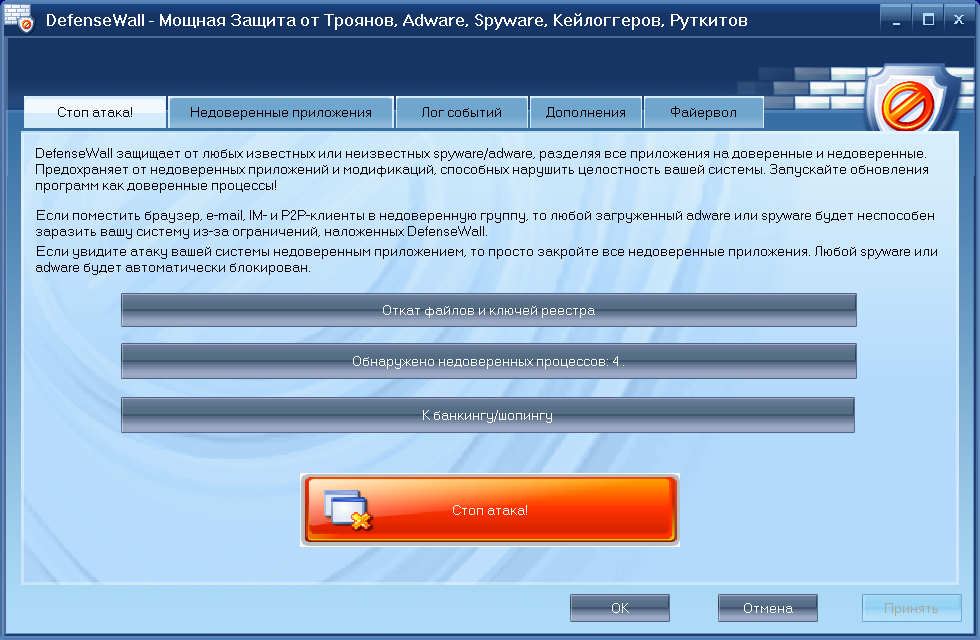Open Обнаружено недоверенных процессов: 4 button

point(489,361)
